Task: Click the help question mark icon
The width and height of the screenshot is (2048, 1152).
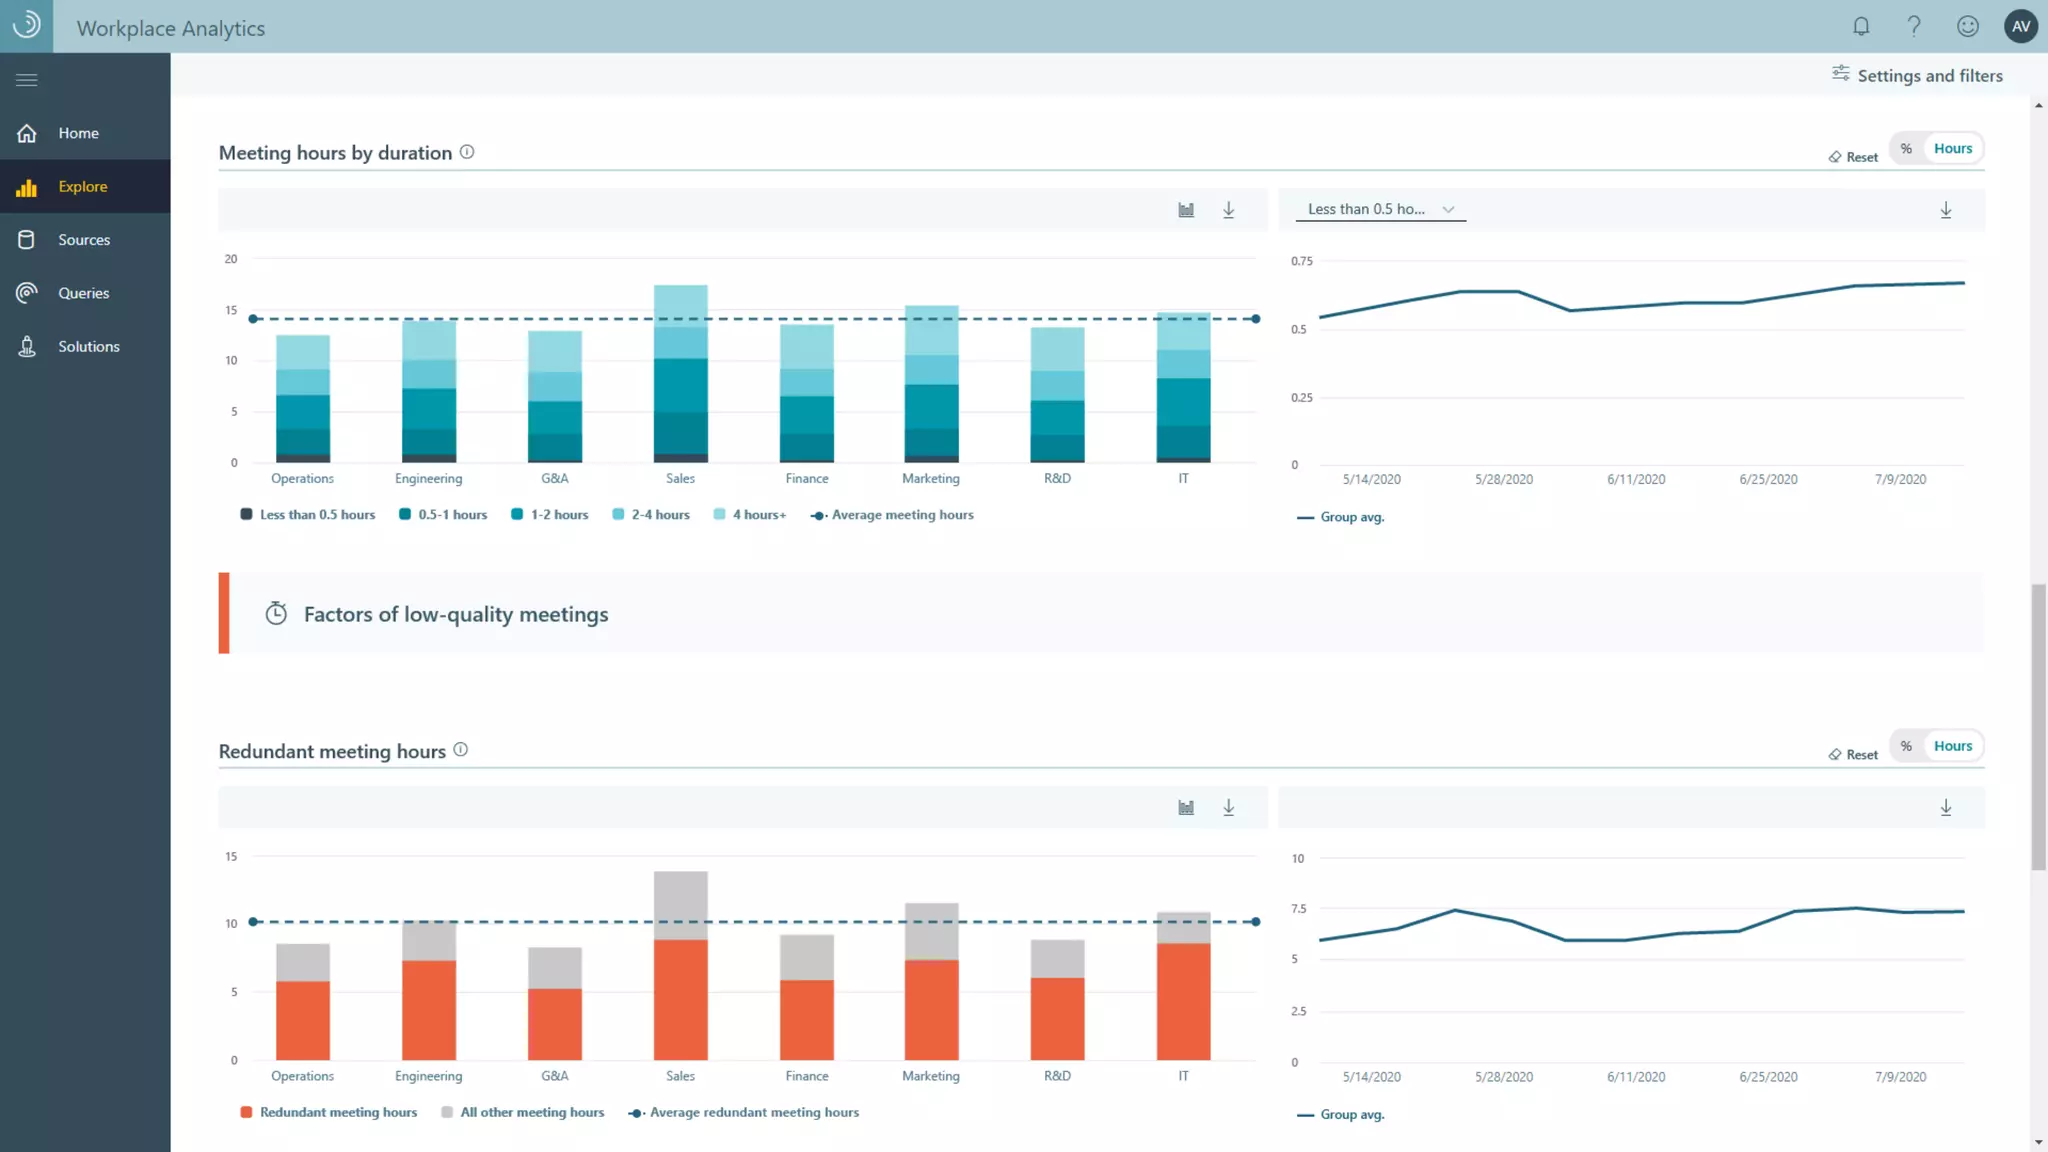Action: click(x=1914, y=27)
